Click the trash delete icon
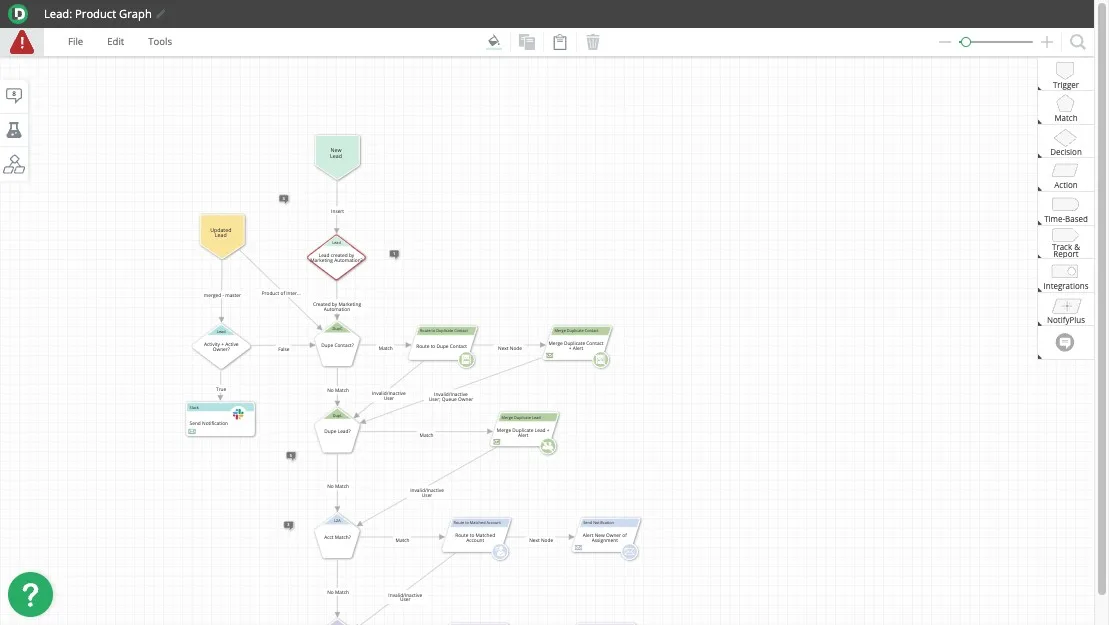Screen dimensions: 1109x625 593,42
